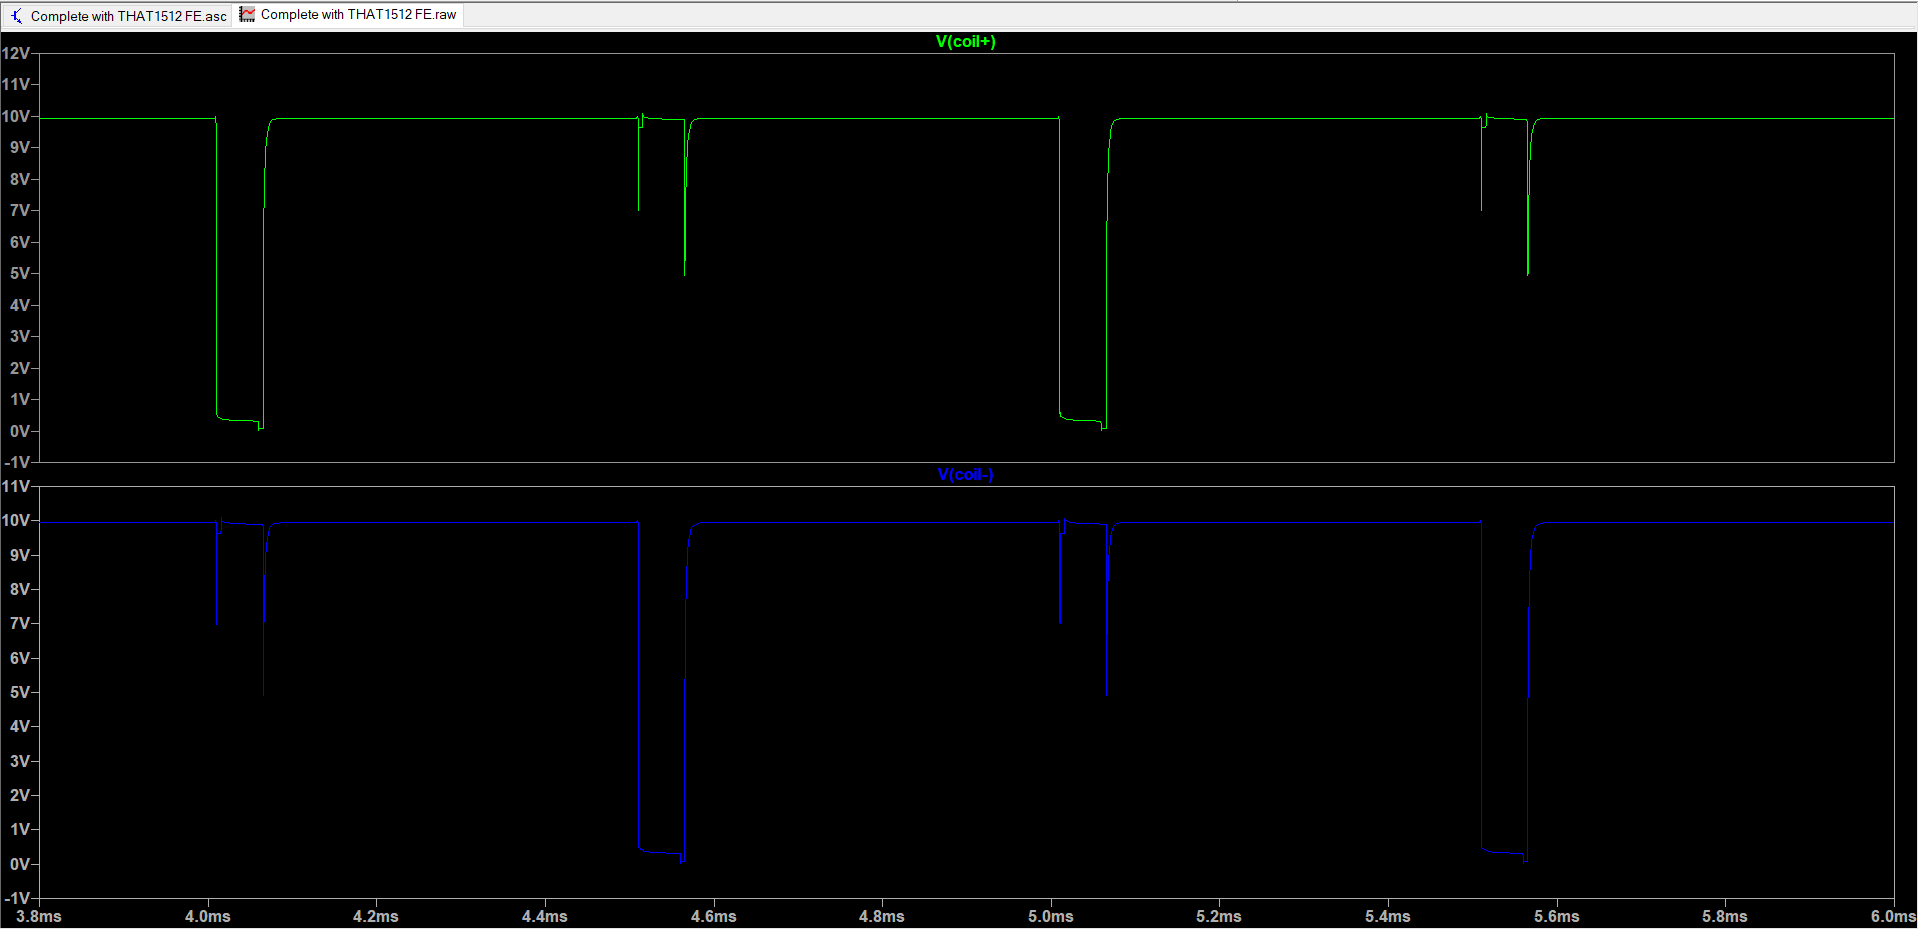Click the 5.0ms time axis label
1919x930 pixels.
[x=1051, y=917]
